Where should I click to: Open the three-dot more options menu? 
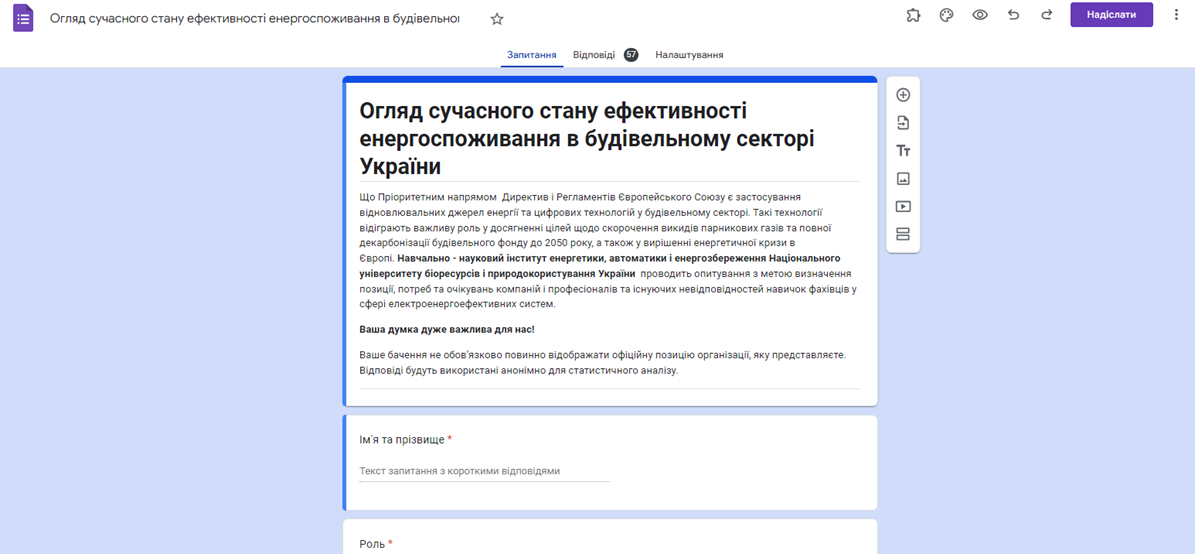(1176, 15)
